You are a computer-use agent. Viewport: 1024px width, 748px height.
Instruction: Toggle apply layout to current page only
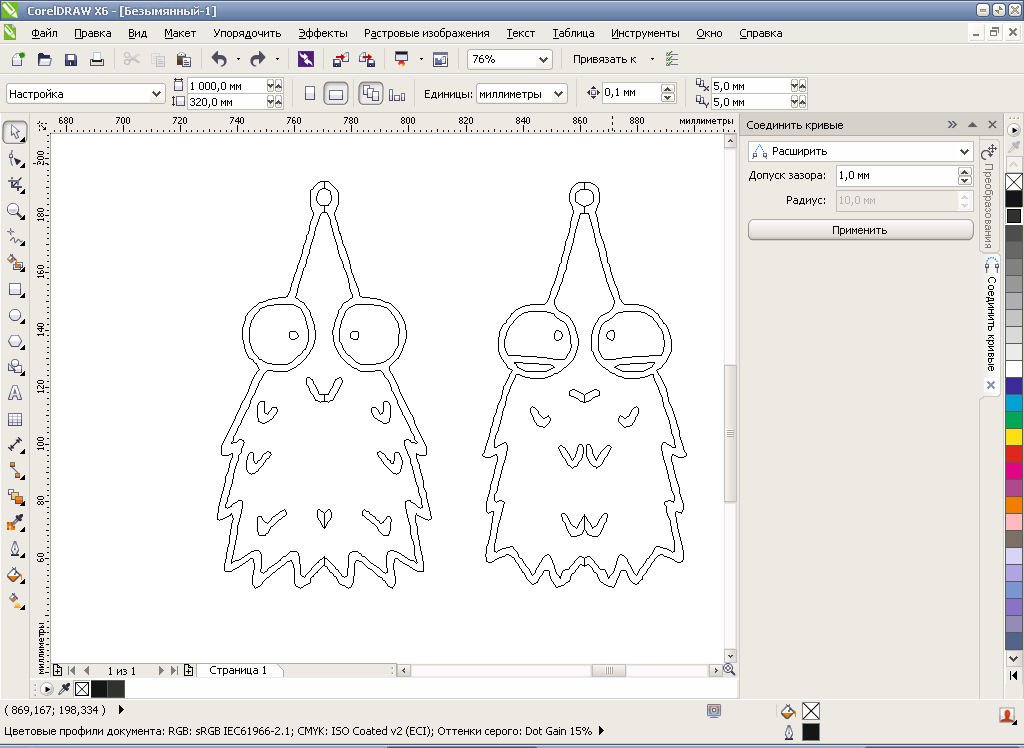point(396,95)
